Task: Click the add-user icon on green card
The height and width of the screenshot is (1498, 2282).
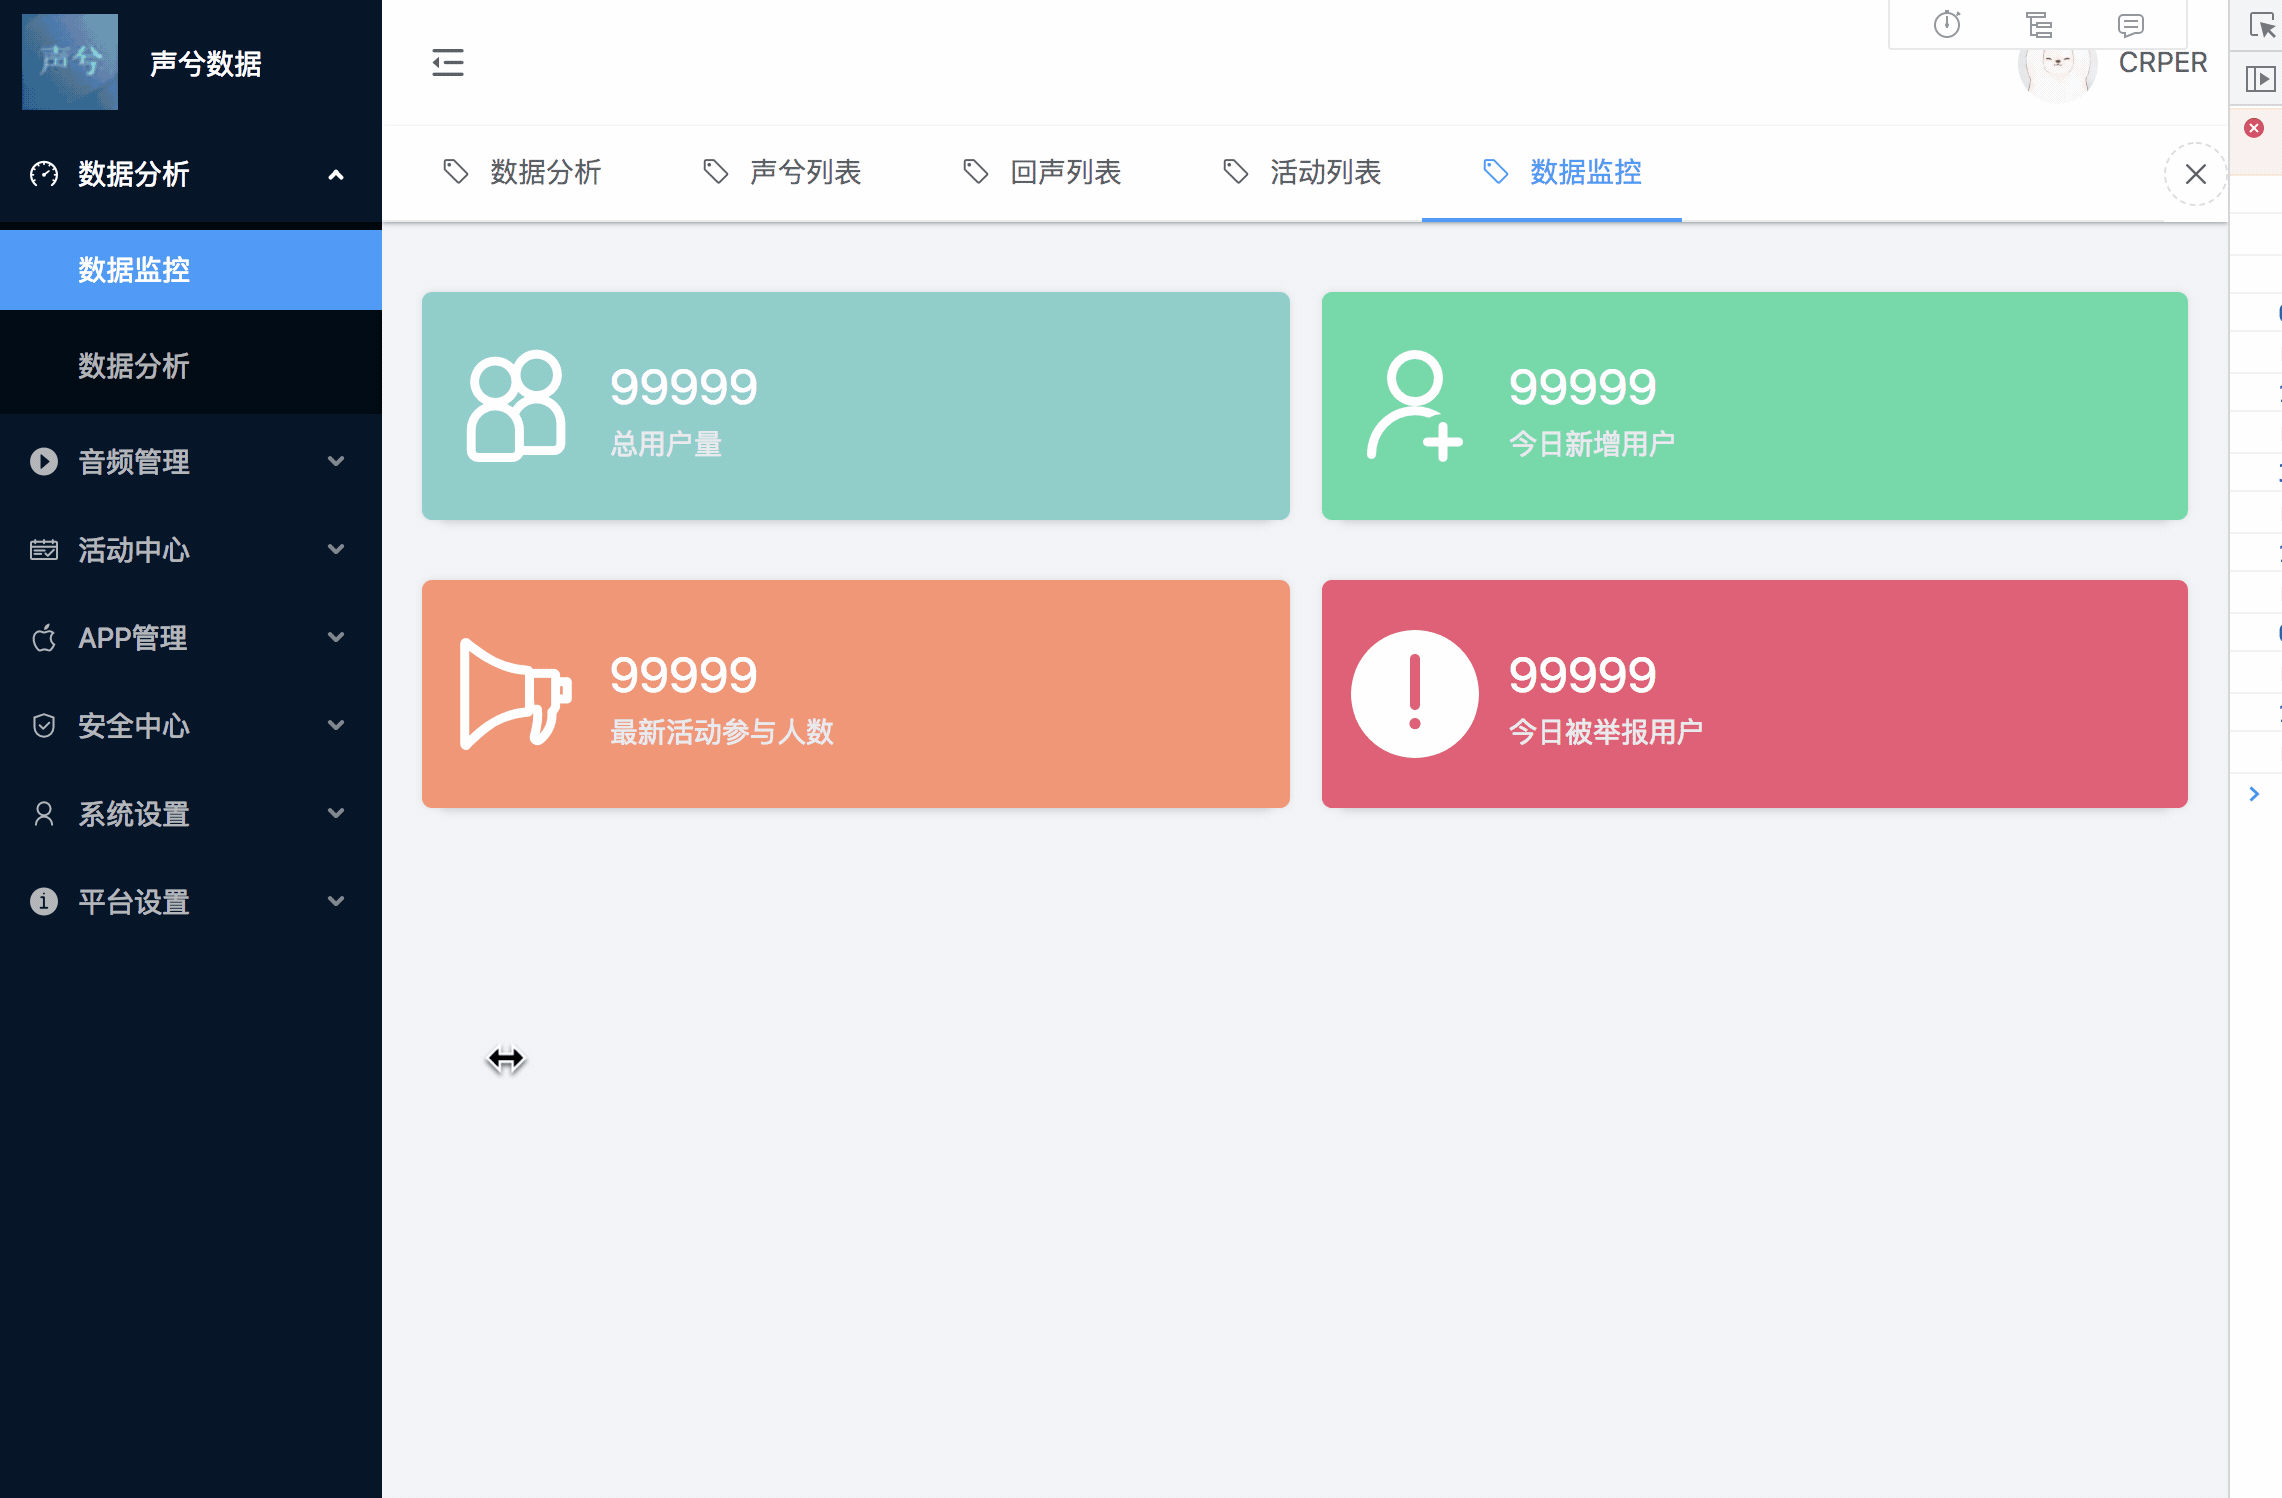Action: pyautogui.click(x=1414, y=405)
